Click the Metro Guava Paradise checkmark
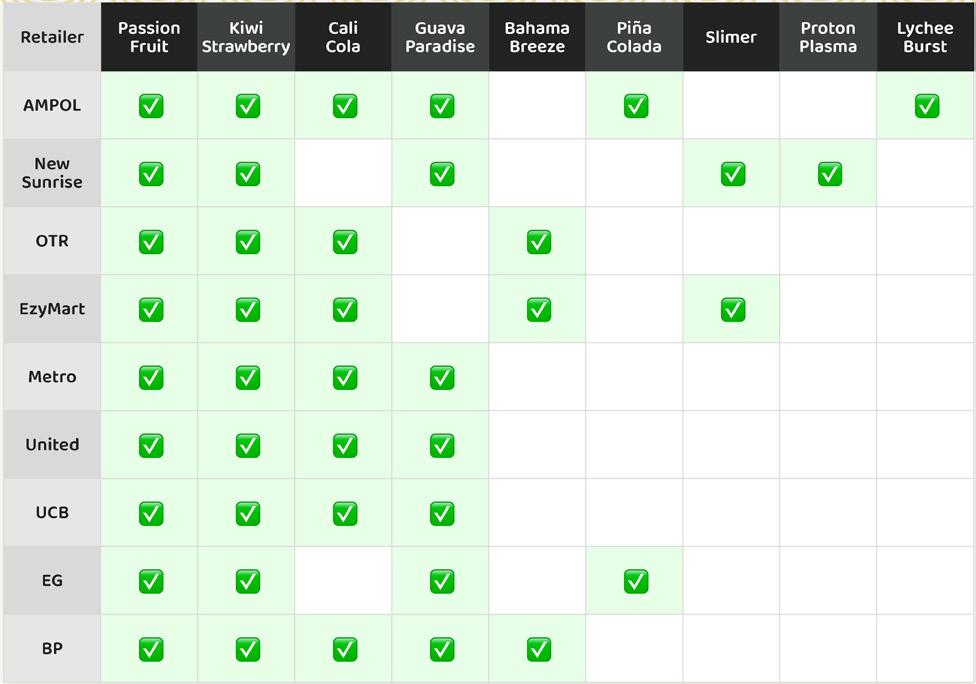The height and width of the screenshot is (684, 976). [441, 377]
